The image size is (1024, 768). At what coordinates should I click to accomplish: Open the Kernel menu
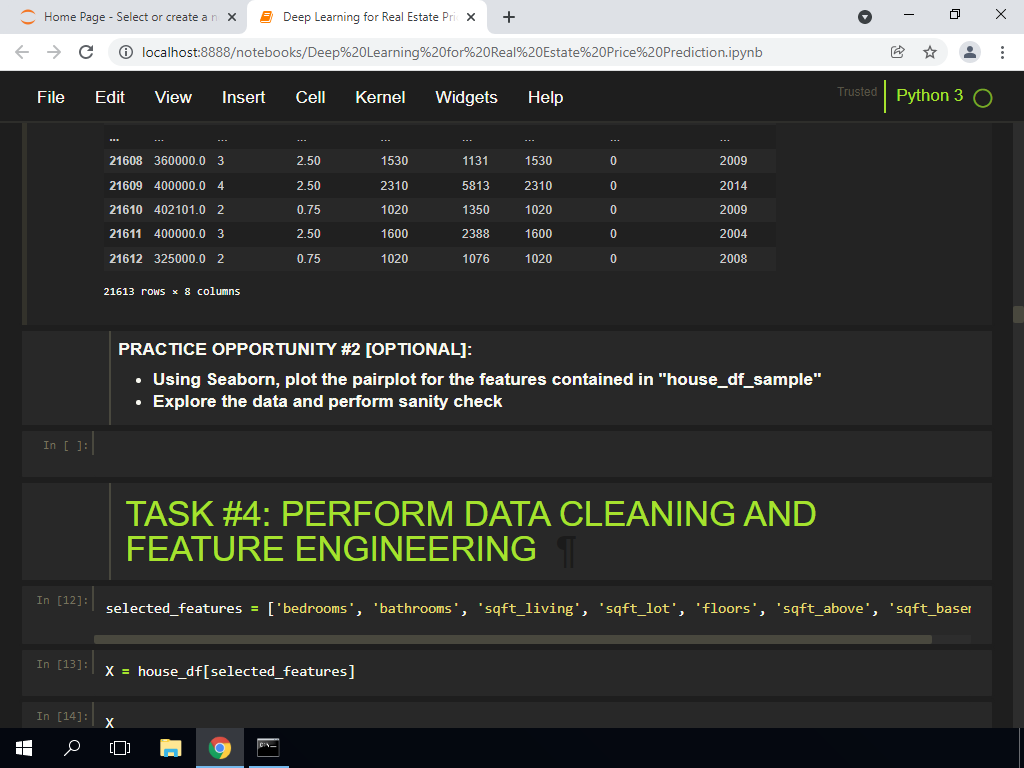tap(380, 97)
